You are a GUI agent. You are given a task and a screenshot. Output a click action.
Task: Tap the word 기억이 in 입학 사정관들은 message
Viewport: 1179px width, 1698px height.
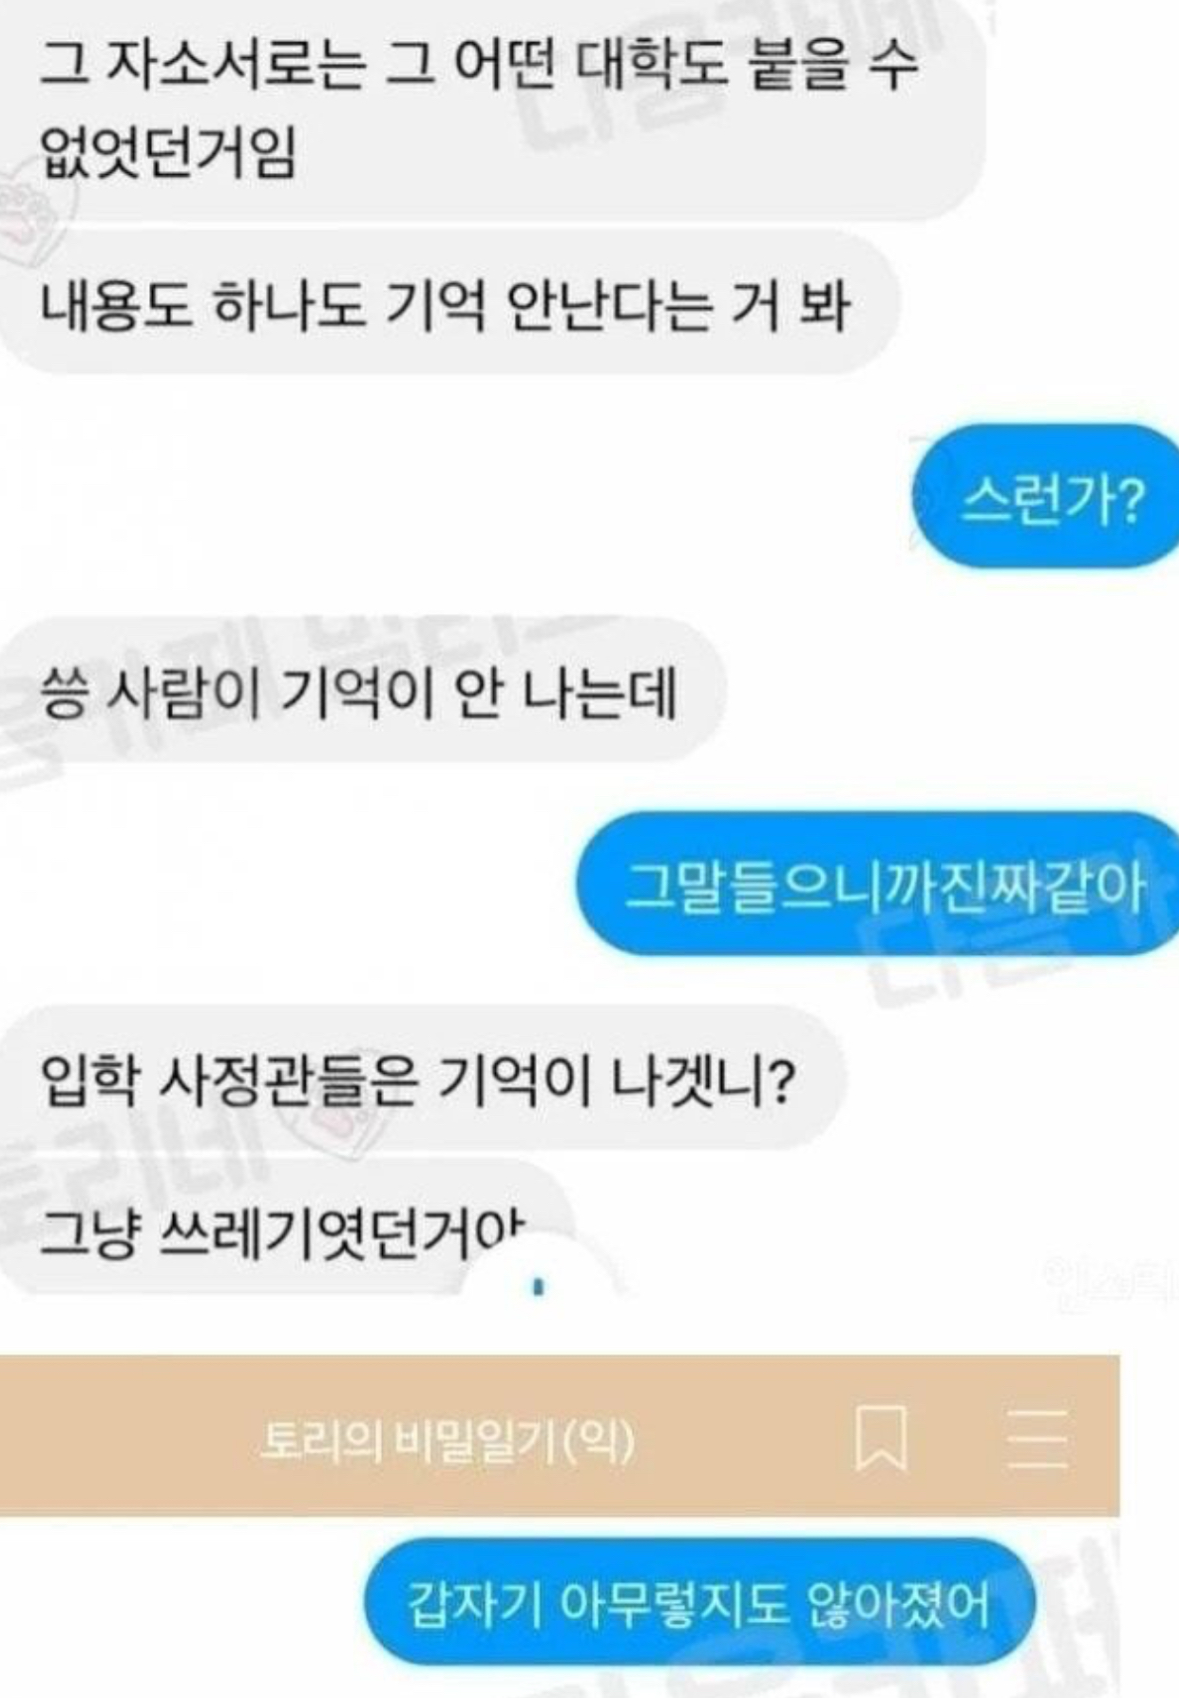coord(517,1078)
